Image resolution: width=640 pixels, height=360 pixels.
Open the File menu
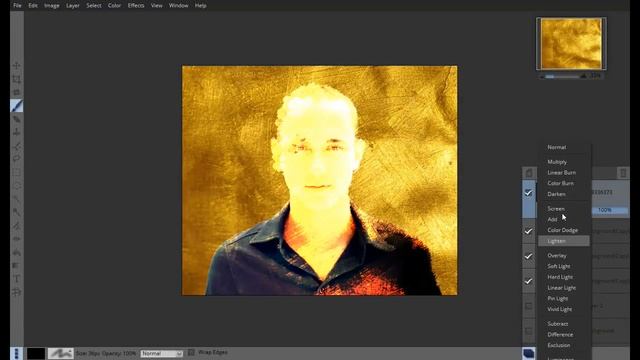click(x=17, y=6)
